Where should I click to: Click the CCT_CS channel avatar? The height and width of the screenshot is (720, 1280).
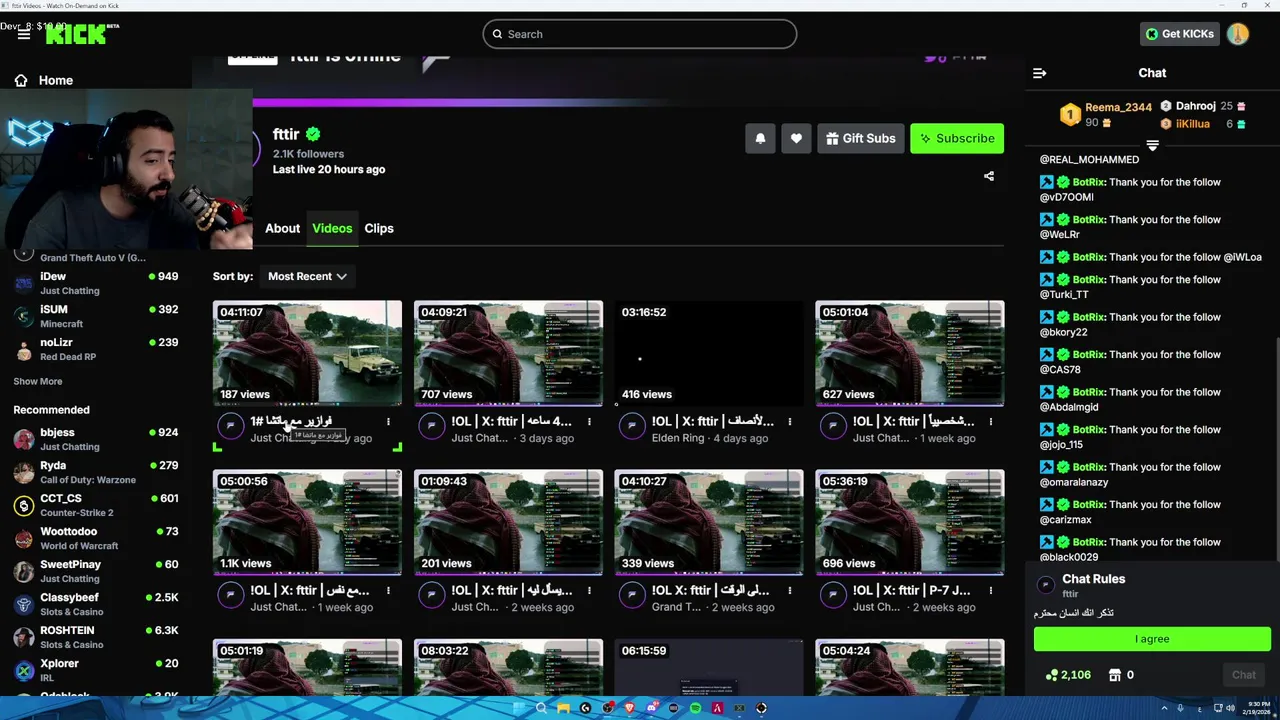coord(23,505)
